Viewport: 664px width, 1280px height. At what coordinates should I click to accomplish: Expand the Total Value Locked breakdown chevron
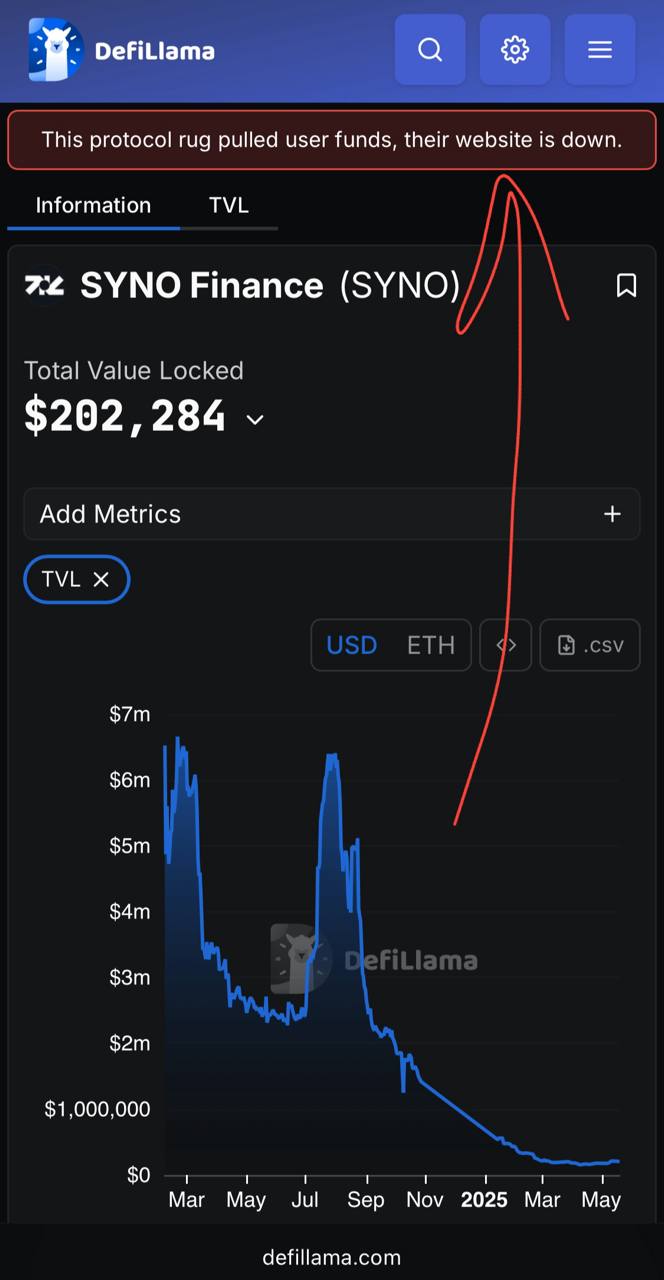[255, 420]
